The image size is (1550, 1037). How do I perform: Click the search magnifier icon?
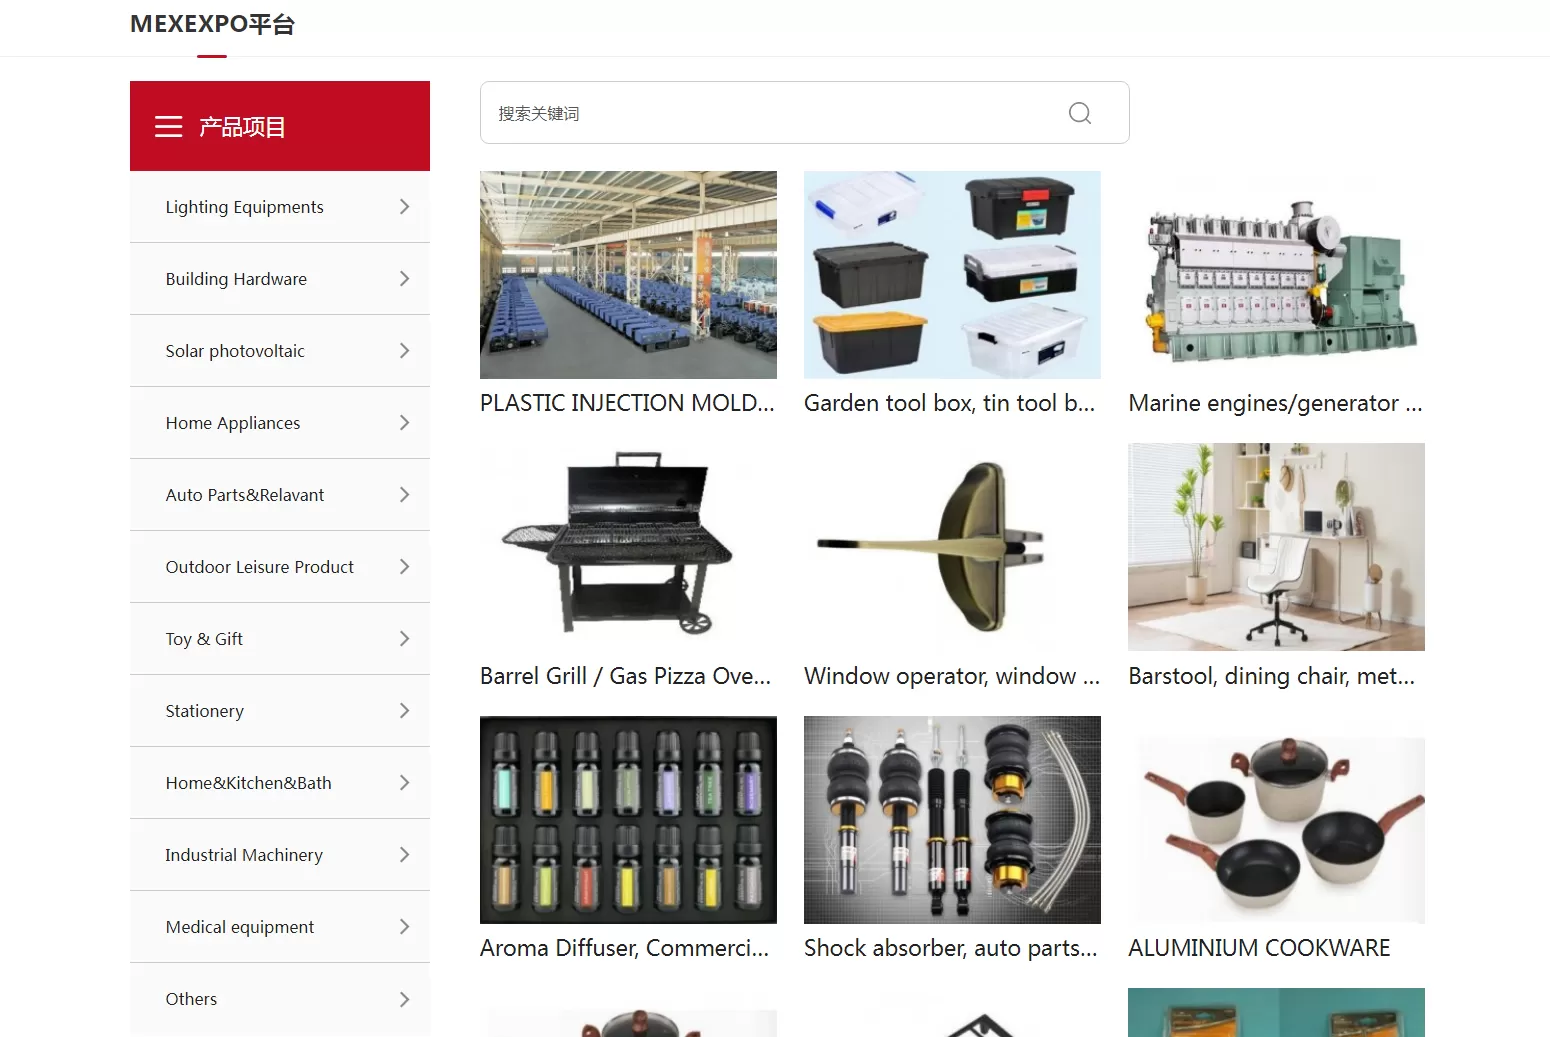click(1080, 113)
